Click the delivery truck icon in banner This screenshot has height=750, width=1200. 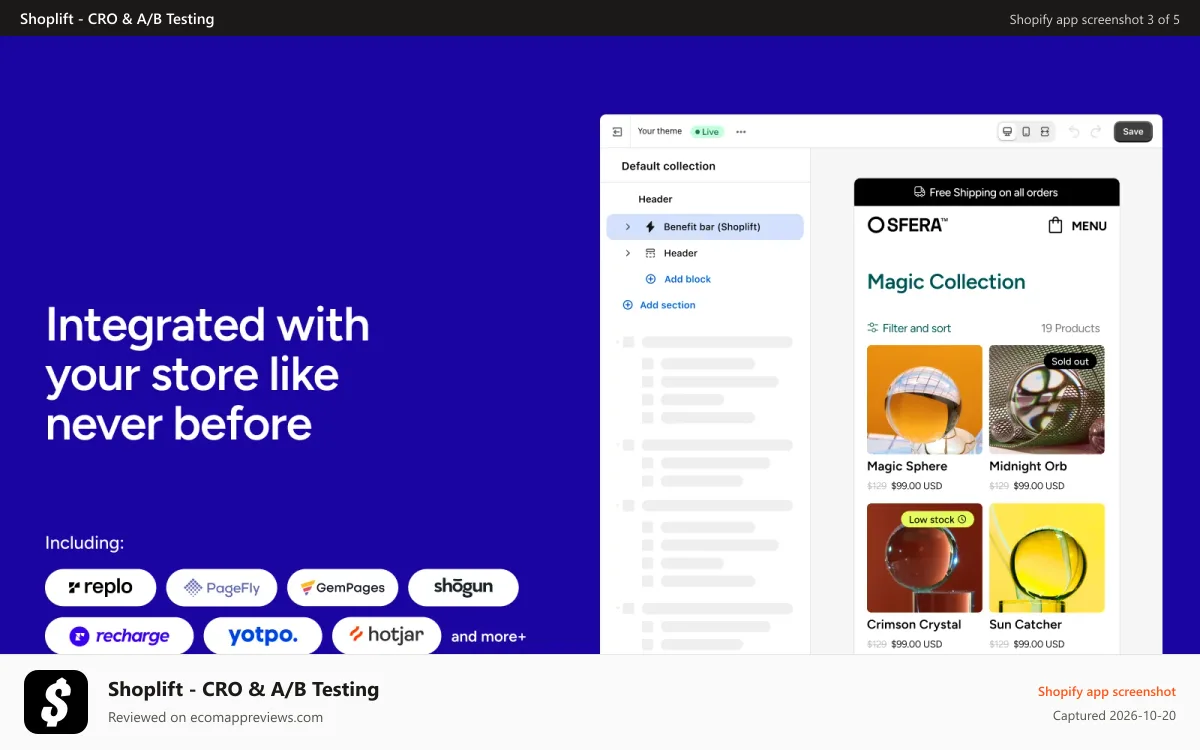pyautogui.click(x=920, y=192)
